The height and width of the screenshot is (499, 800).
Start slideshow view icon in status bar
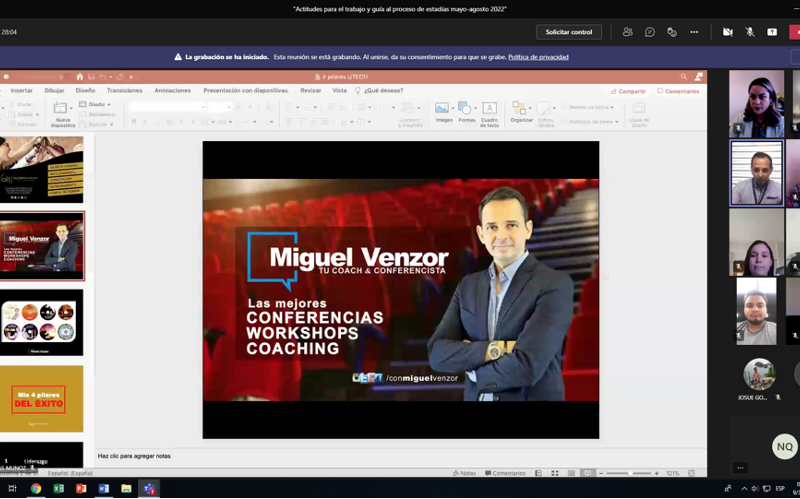588,473
